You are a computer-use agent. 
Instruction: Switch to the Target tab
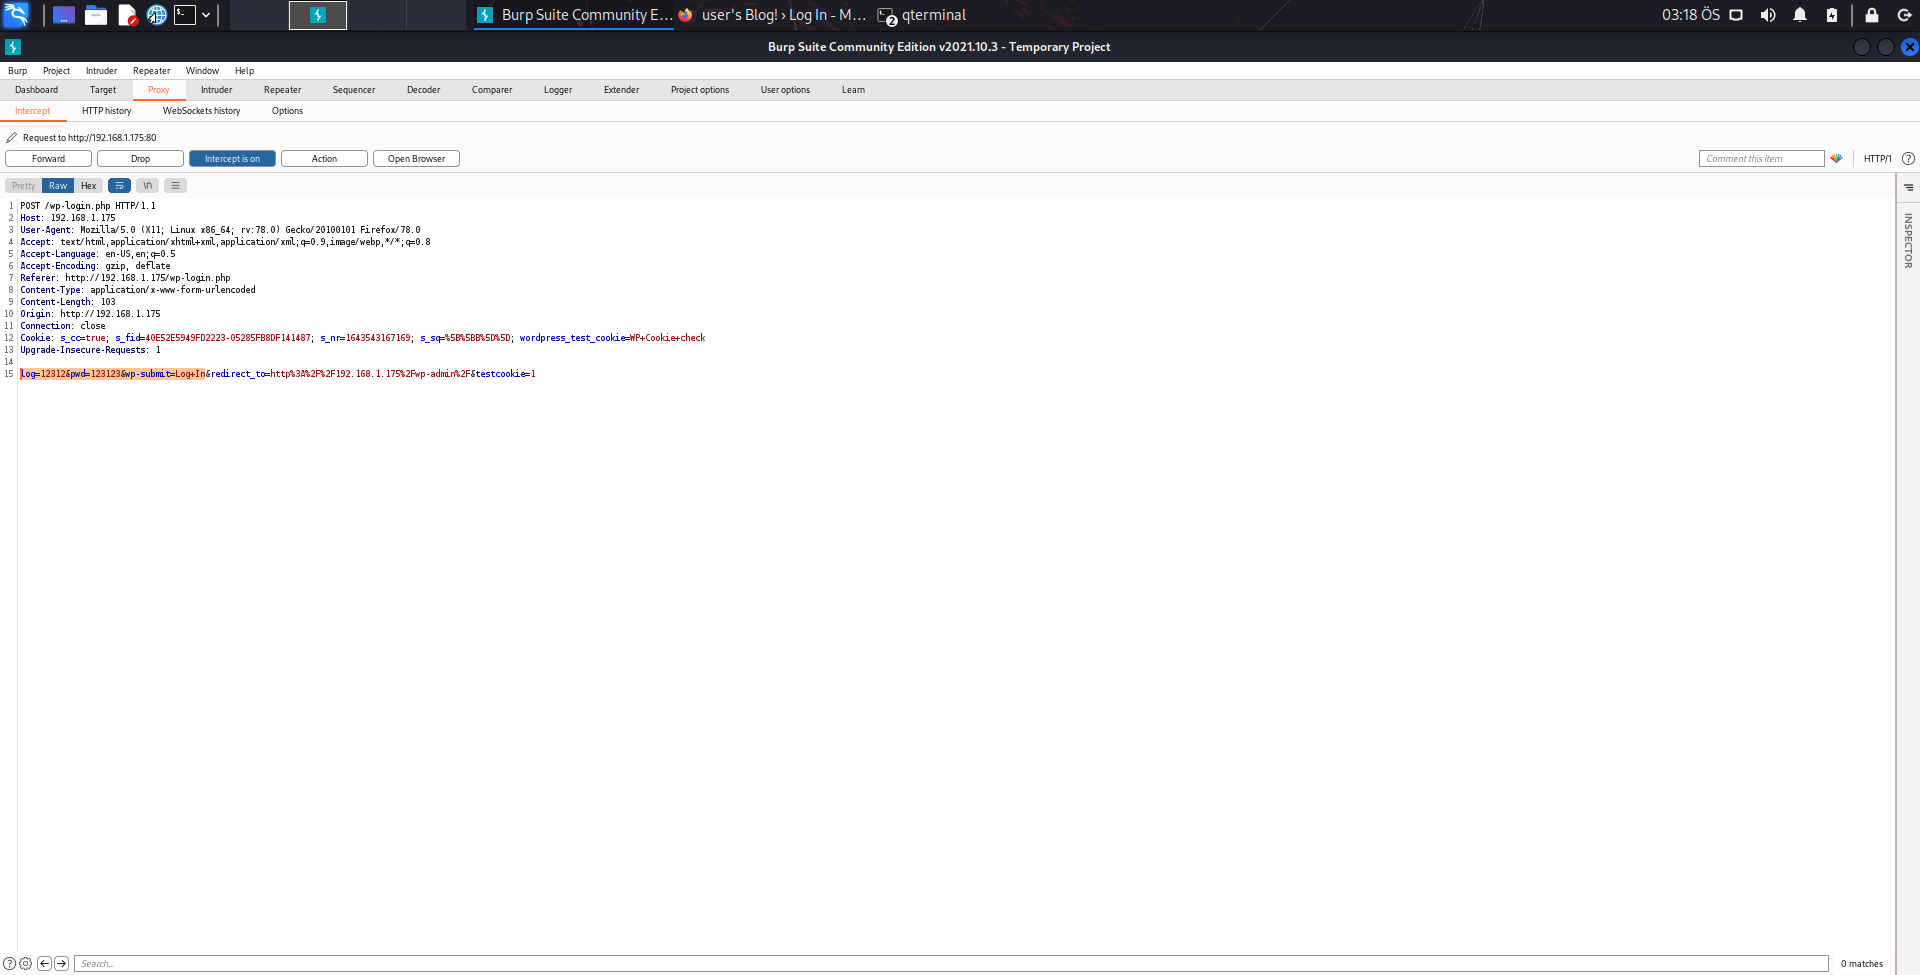point(103,90)
